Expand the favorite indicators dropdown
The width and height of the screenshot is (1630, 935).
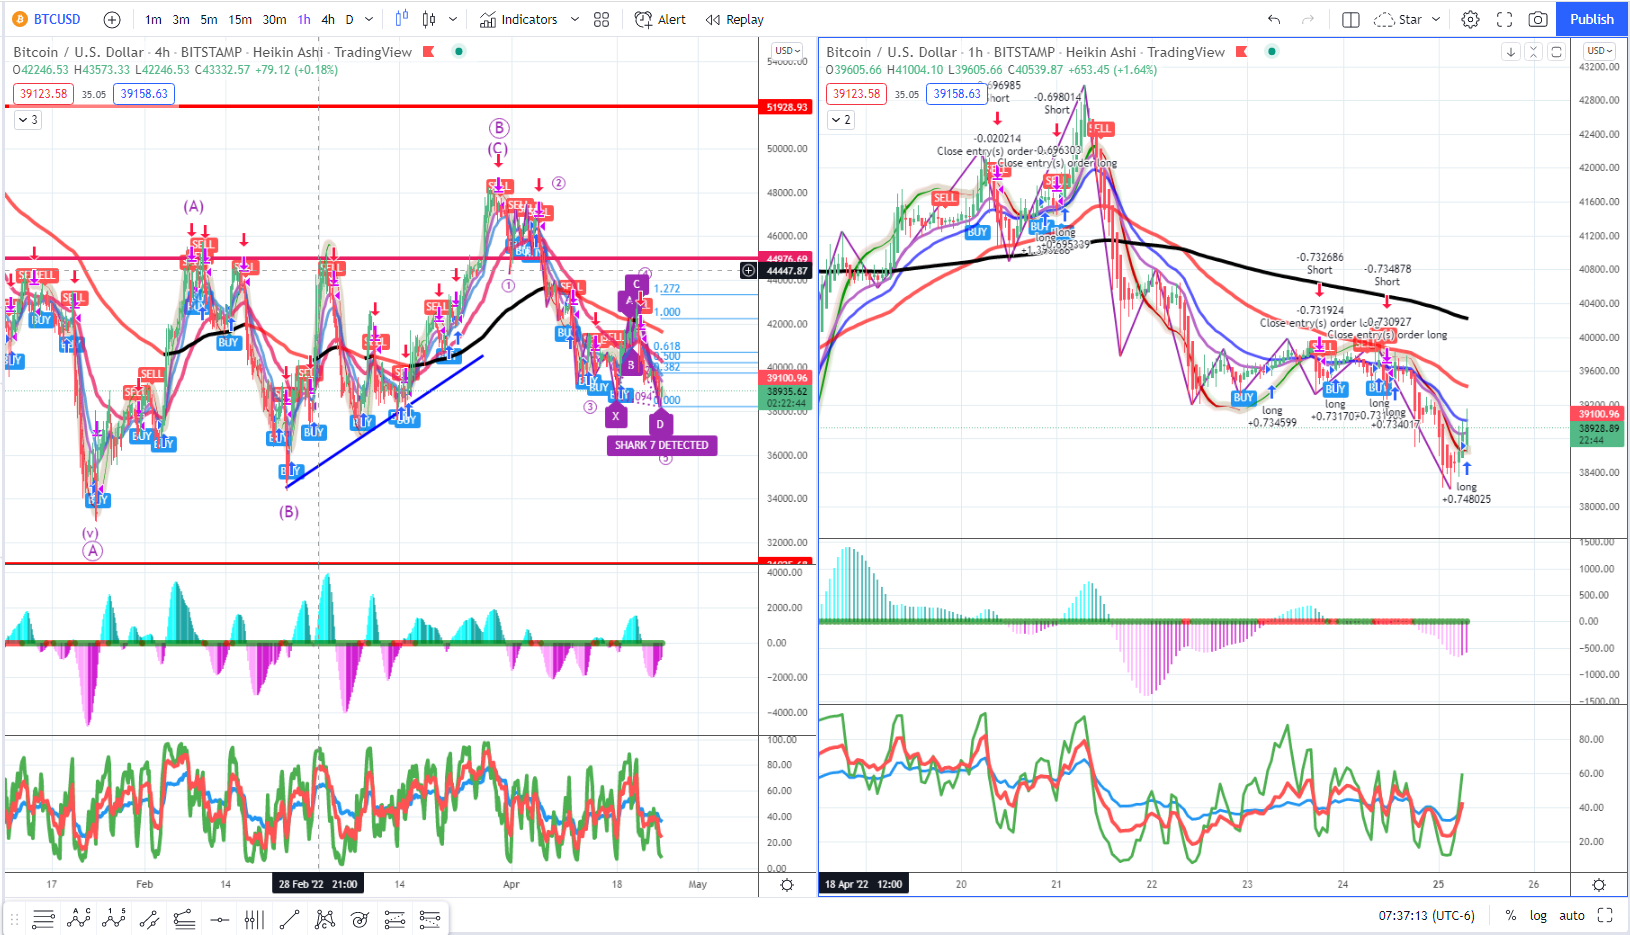click(575, 19)
